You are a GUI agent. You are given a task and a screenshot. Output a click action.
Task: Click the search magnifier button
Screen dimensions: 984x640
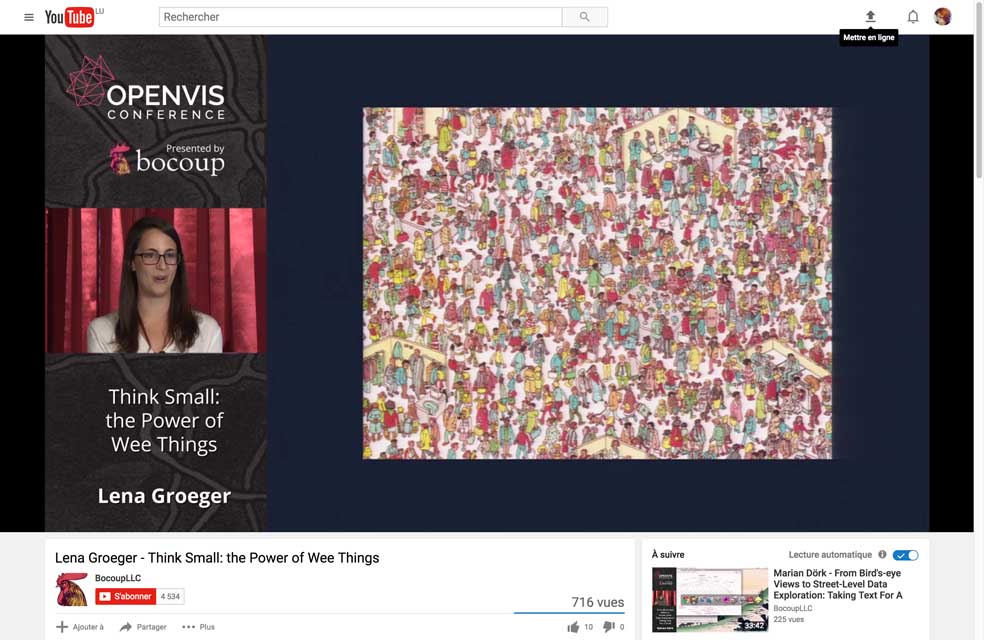[x=584, y=17]
